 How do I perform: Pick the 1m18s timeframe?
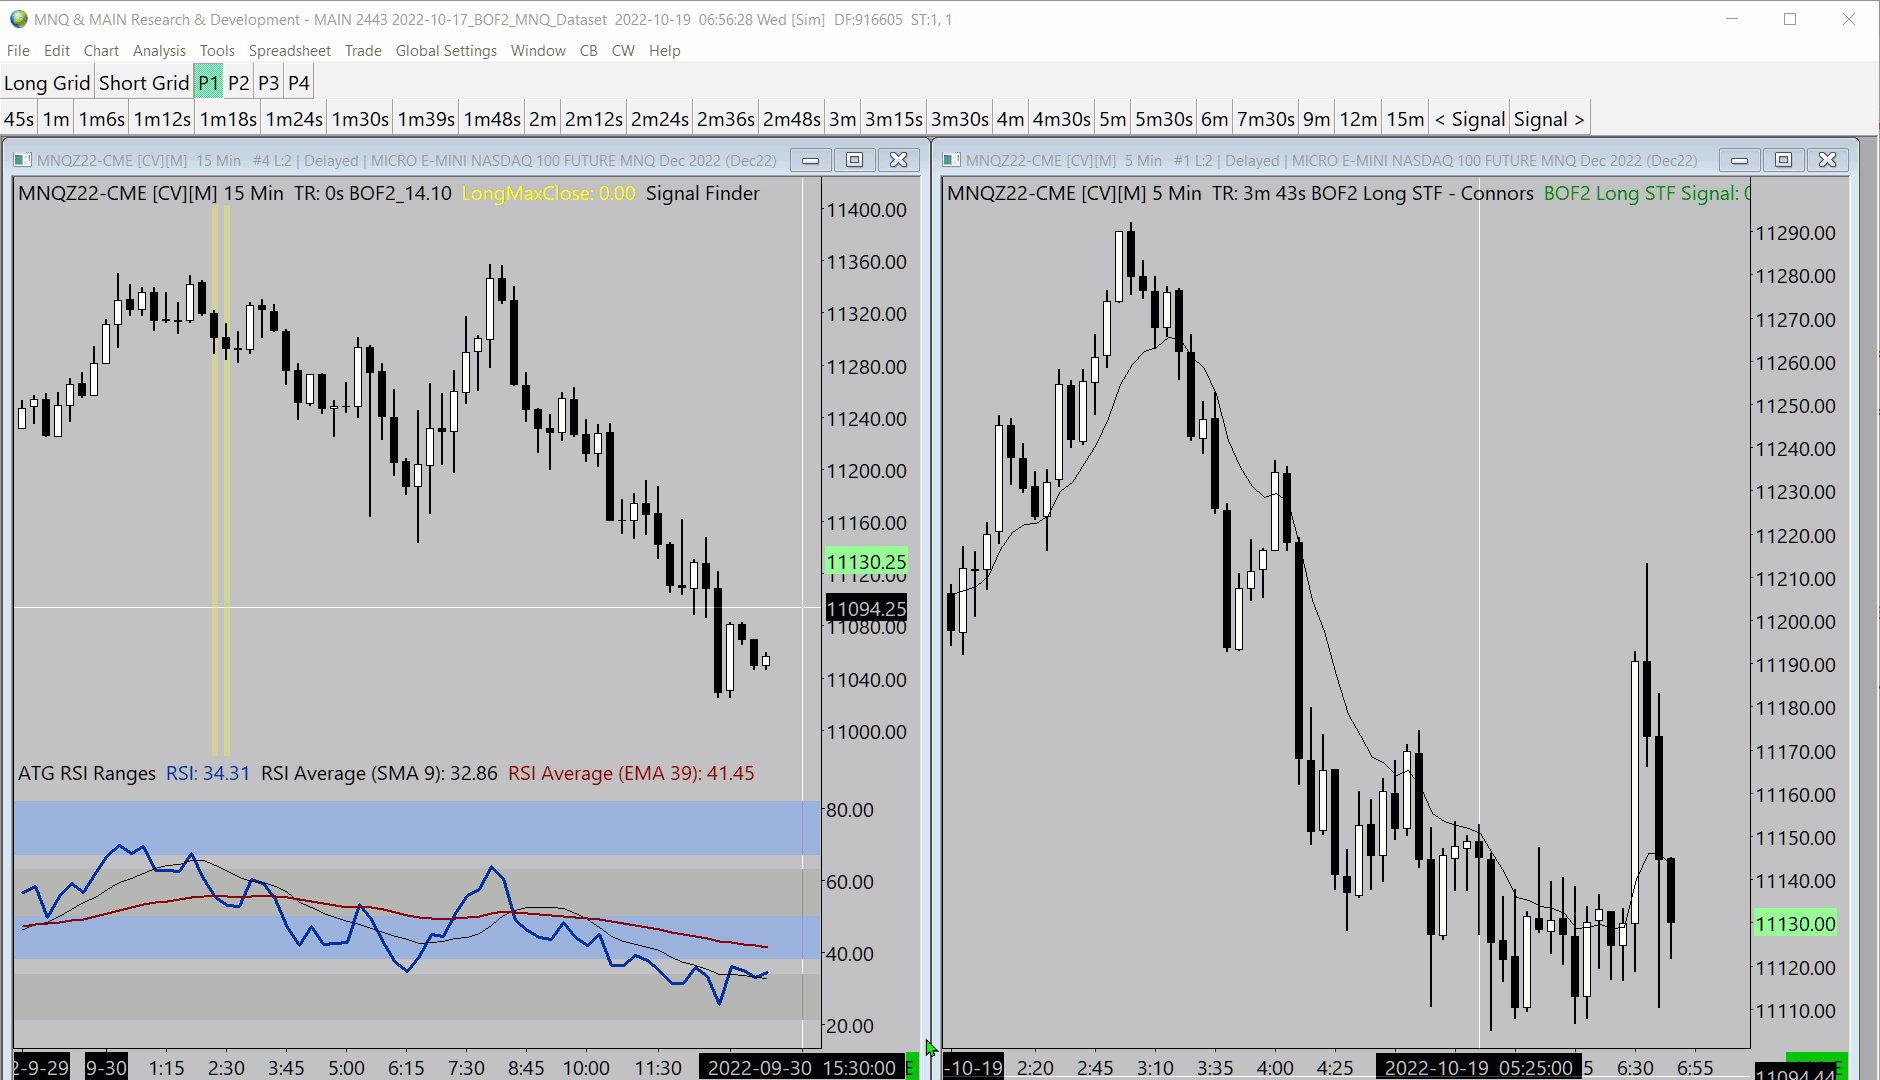[x=228, y=119]
